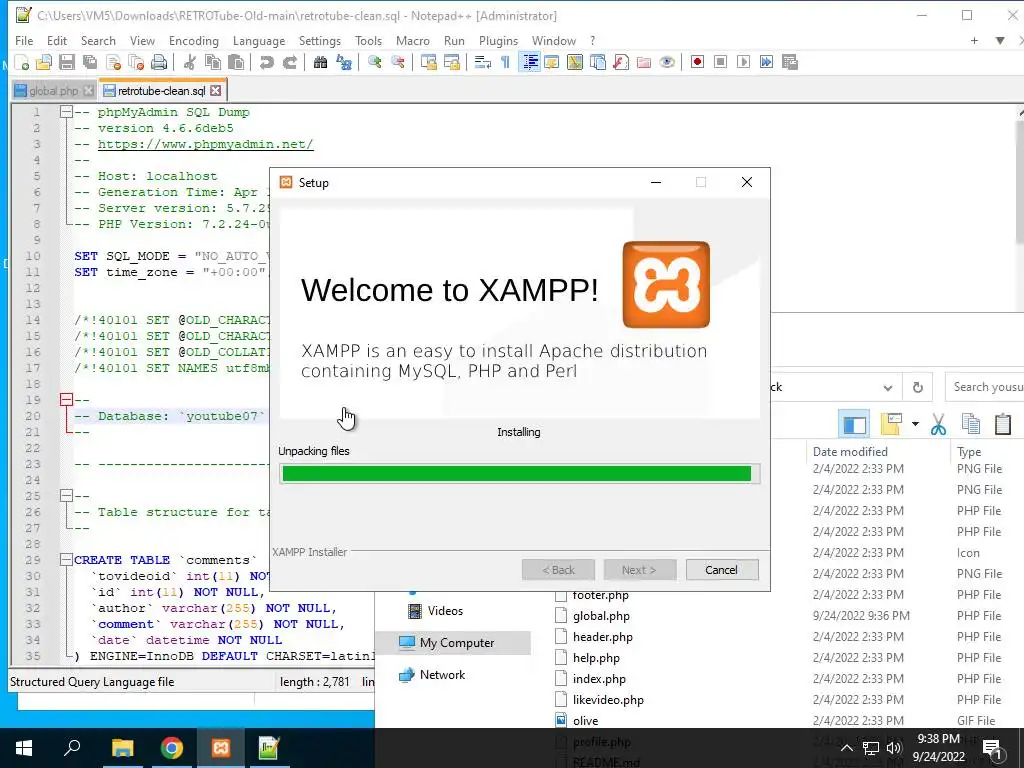
Task: Collapse the fold marker at line 1
Action: [66, 112]
